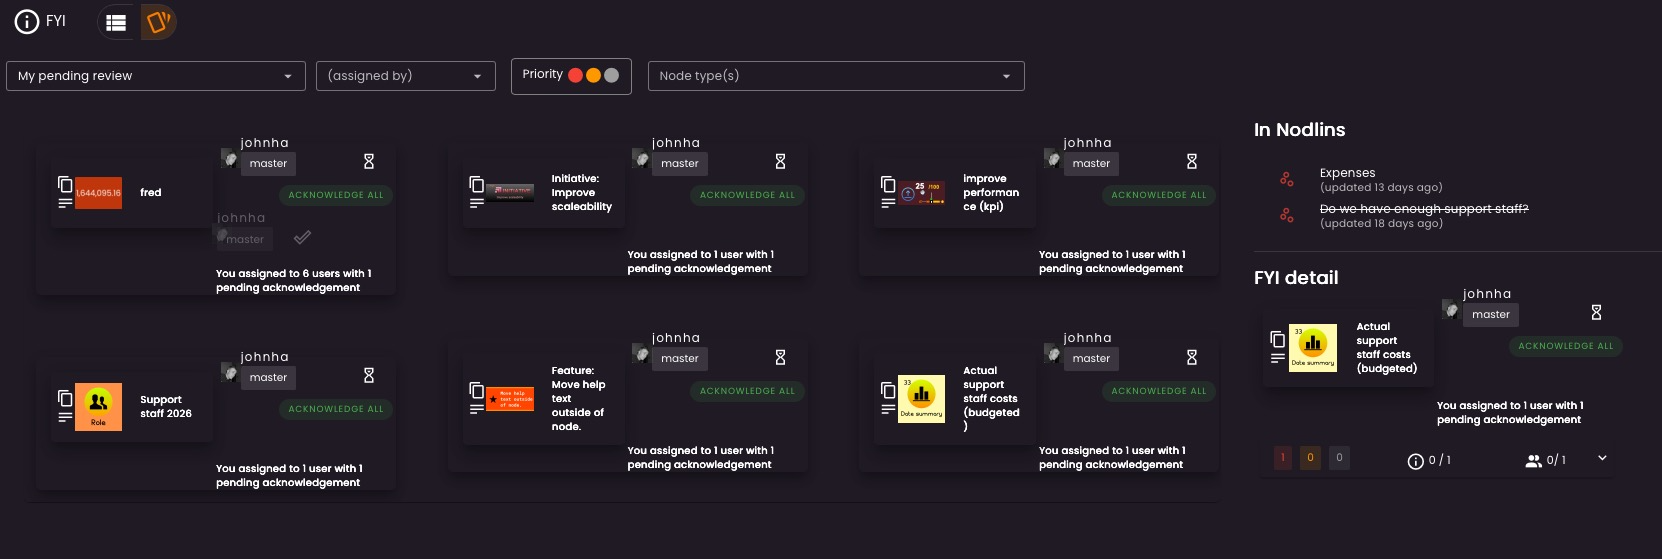Acknowledge all for Improve performance (kpi)

(x=1158, y=195)
